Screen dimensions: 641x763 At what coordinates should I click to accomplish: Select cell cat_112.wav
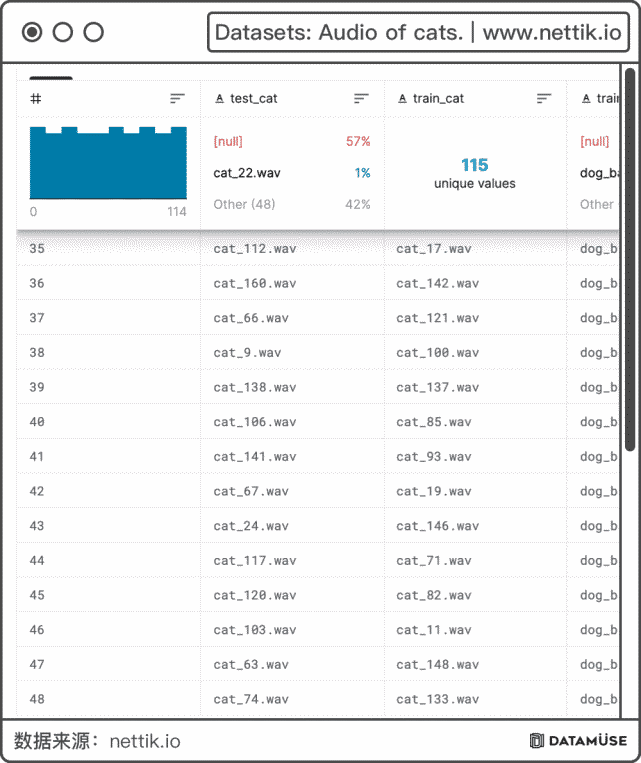(x=255, y=249)
